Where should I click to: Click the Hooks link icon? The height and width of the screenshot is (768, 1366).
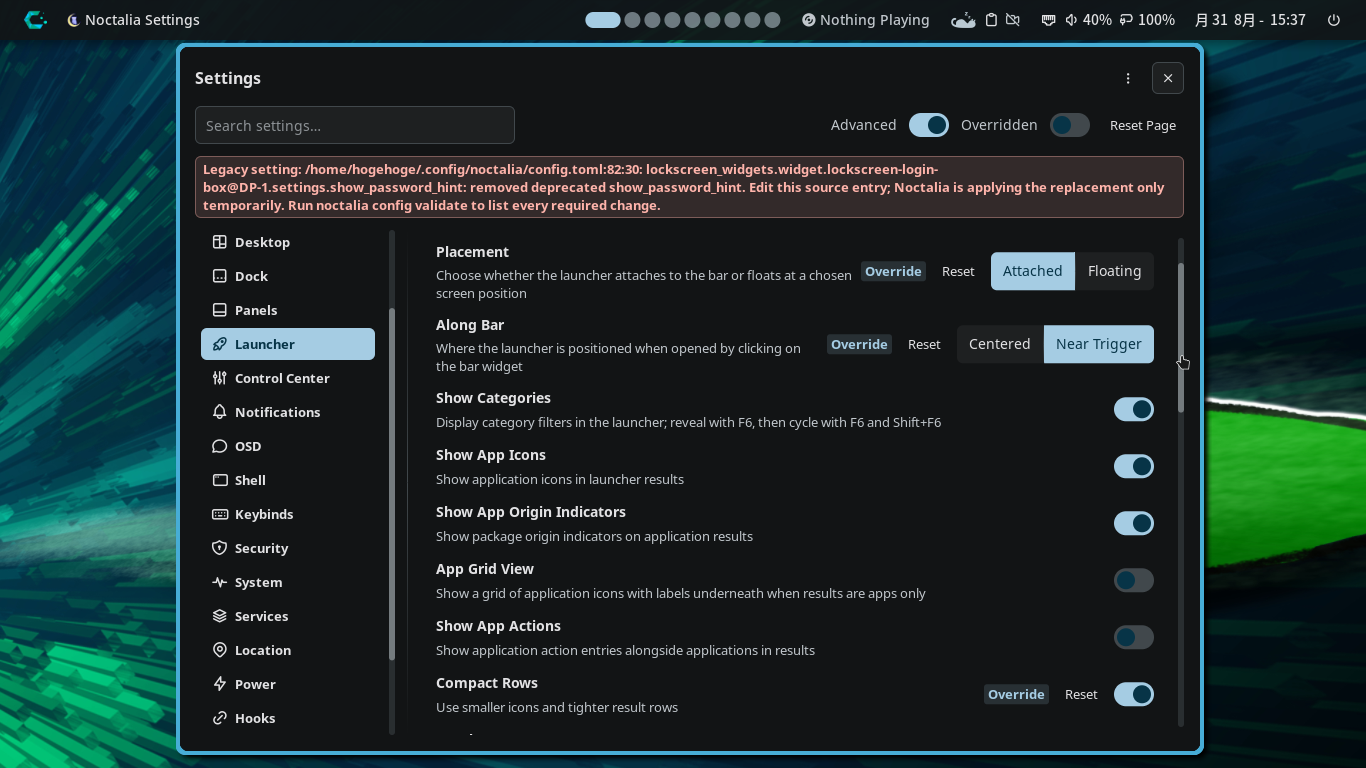coord(220,718)
